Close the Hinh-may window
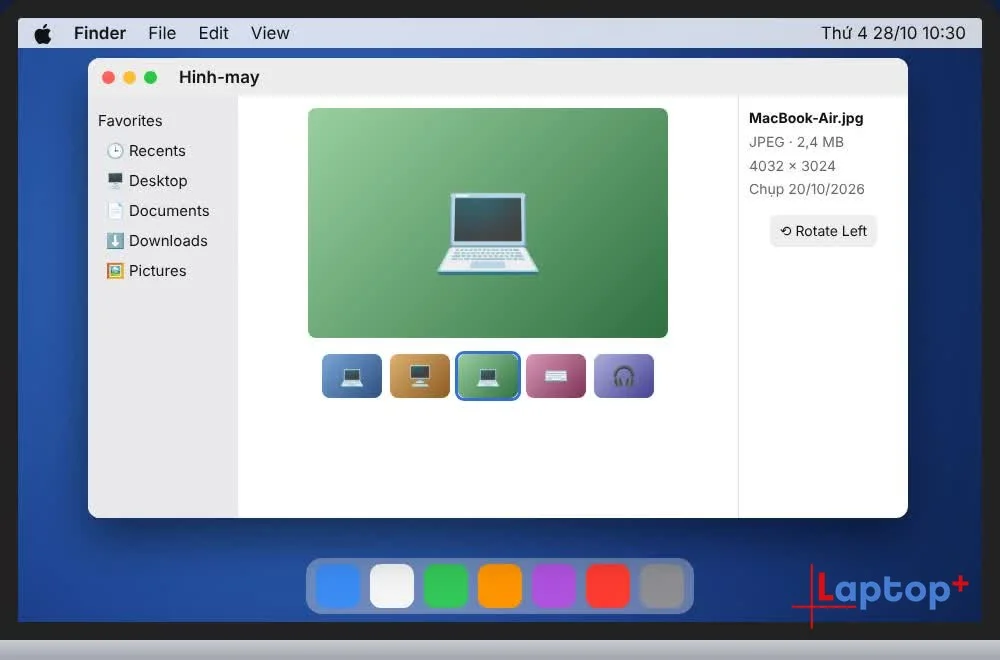 [108, 77]
